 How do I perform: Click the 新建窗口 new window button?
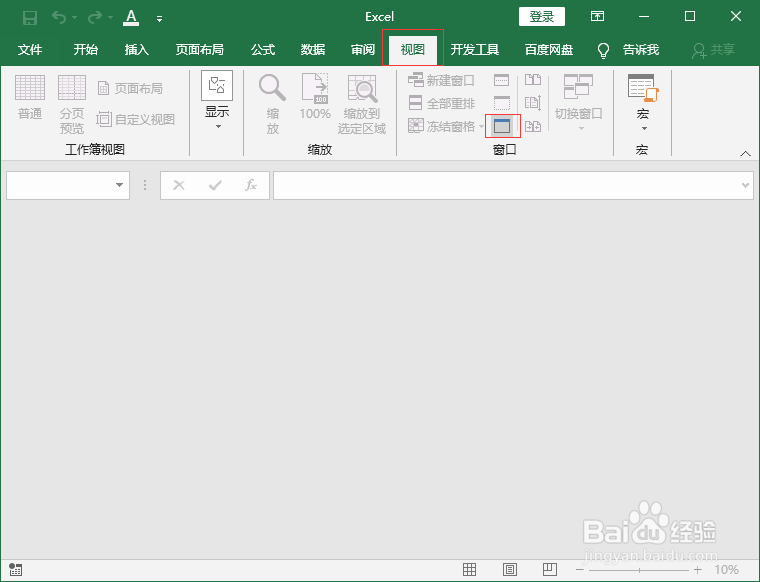point(441,80)
